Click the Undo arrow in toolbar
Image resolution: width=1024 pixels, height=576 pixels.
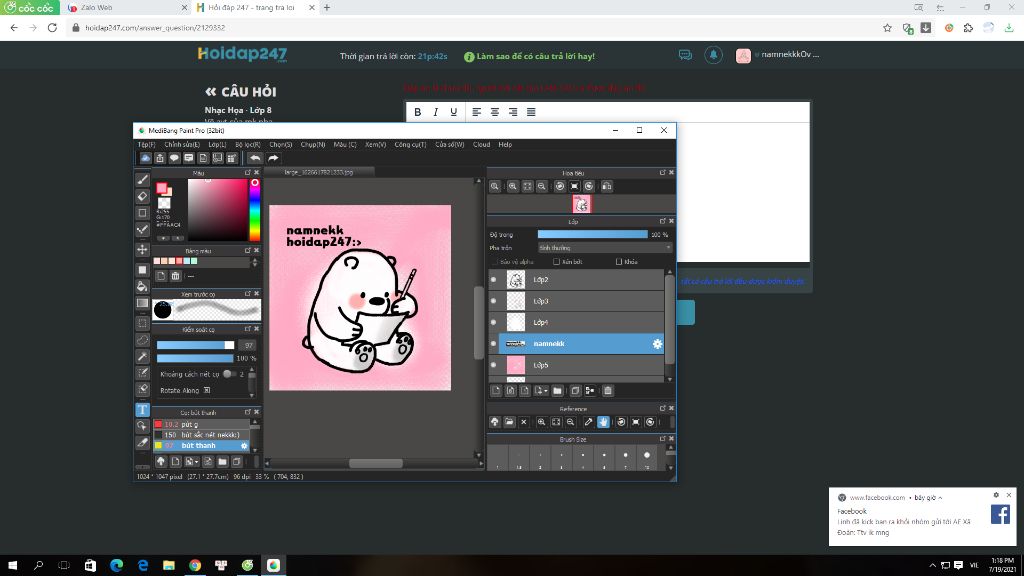[x=255, y=158]
